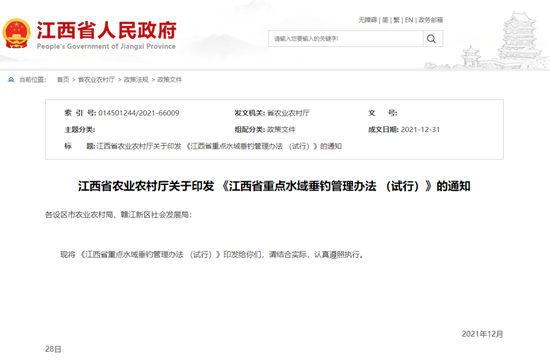Click the national emblem logo

point(16,34)
